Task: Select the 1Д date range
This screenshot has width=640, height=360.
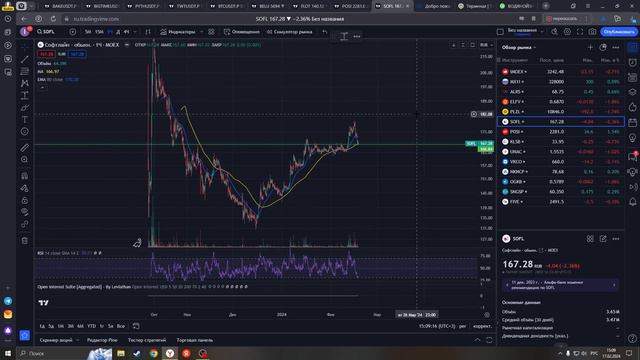Action: click(42, 326)
